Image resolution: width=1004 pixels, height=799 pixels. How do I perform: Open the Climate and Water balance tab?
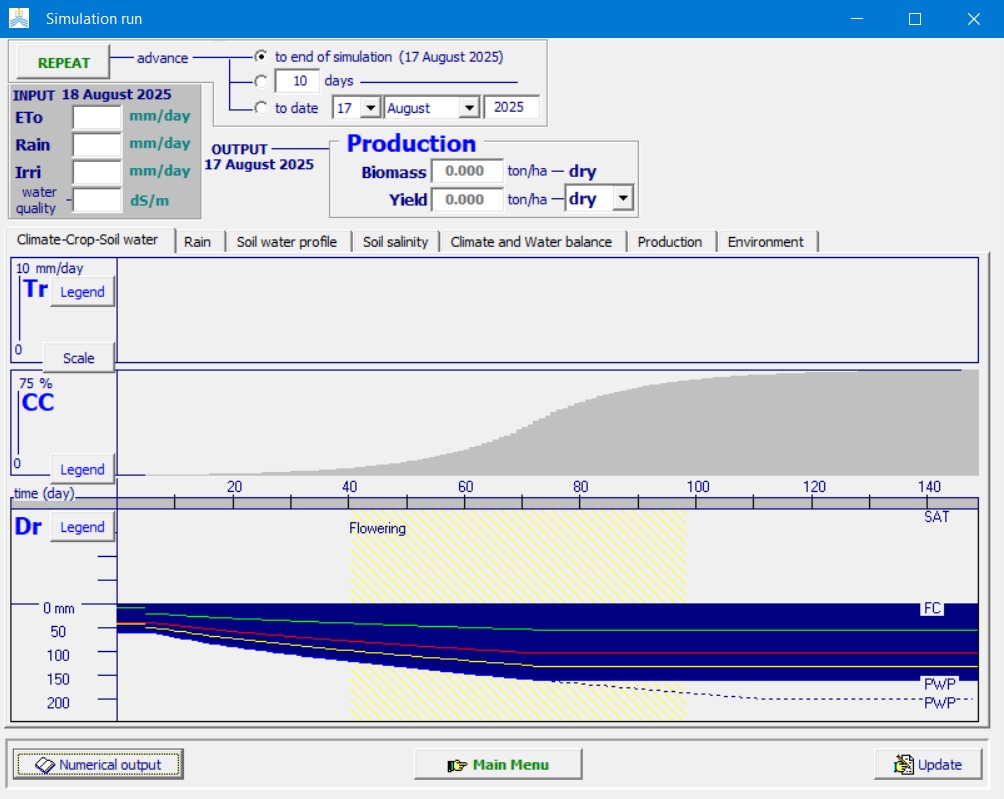(531, 242)
